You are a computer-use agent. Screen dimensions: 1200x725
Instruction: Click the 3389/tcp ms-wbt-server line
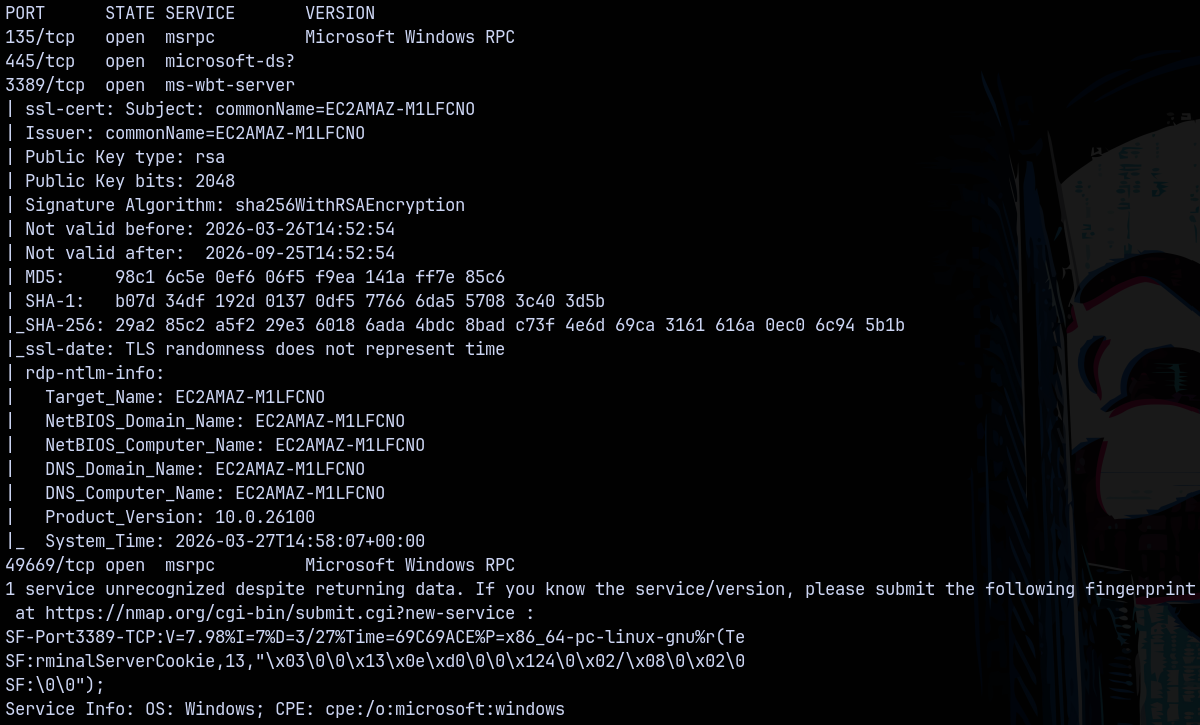(x=150, y=85)
